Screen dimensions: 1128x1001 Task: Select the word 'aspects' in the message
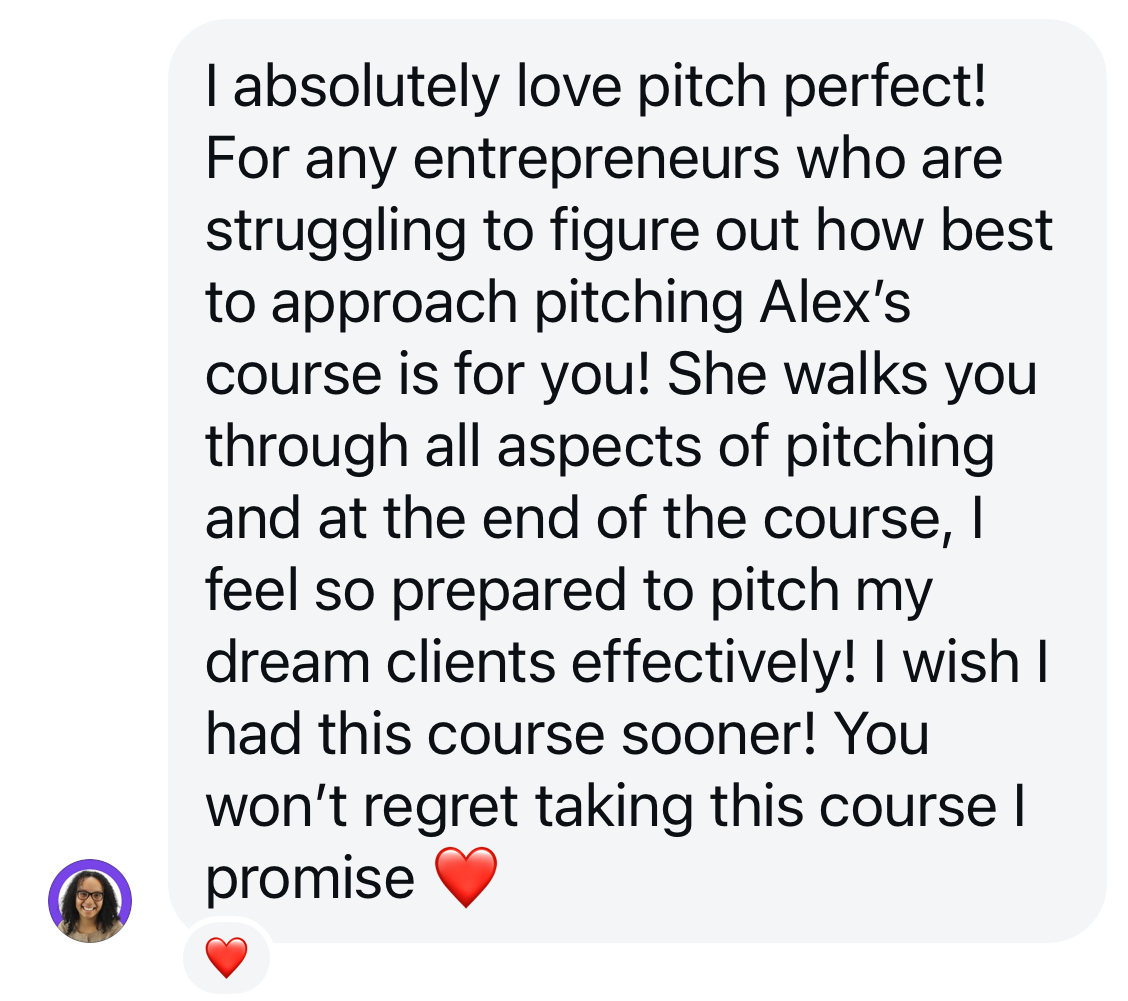(x=599, y=449)
